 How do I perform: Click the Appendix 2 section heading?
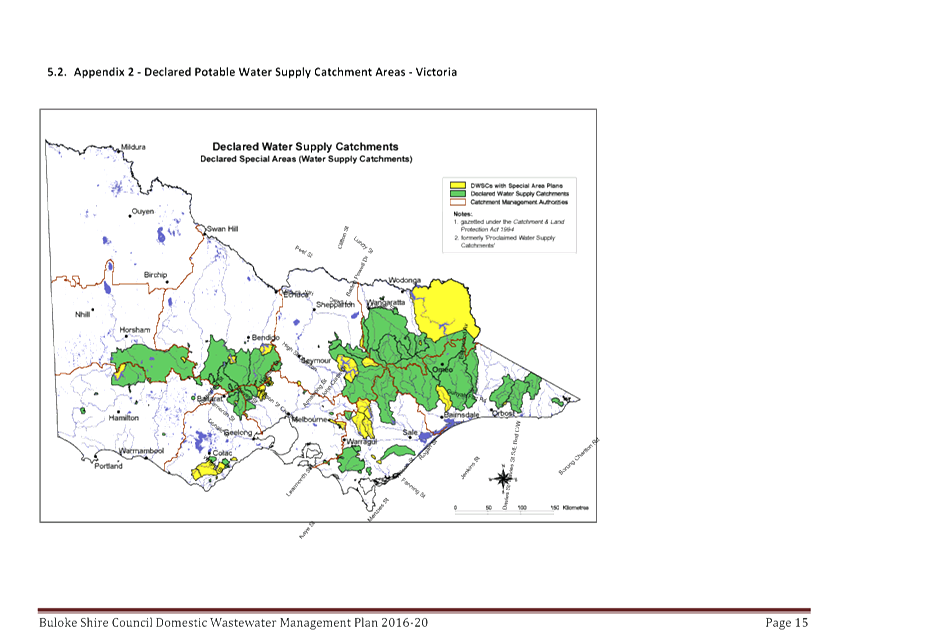(x=252, y=73)
